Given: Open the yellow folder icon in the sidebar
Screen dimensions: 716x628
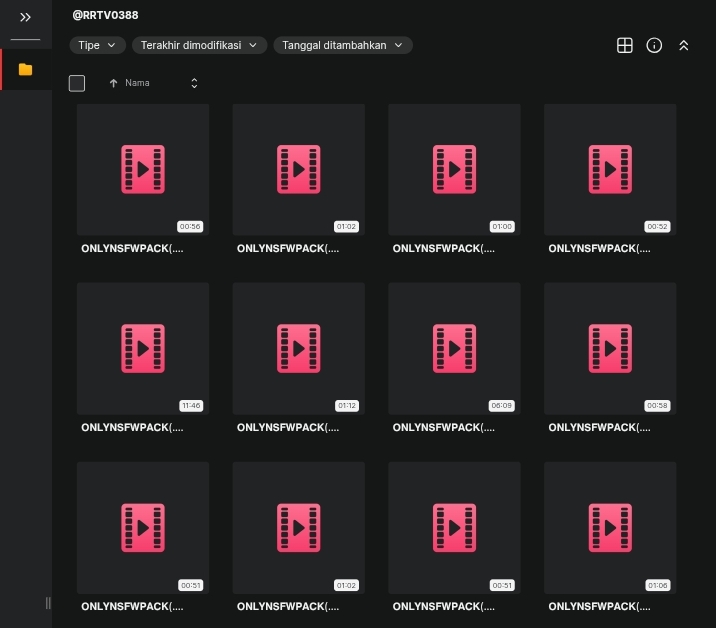Looking at the screenshot, I should tap(26, 69).
